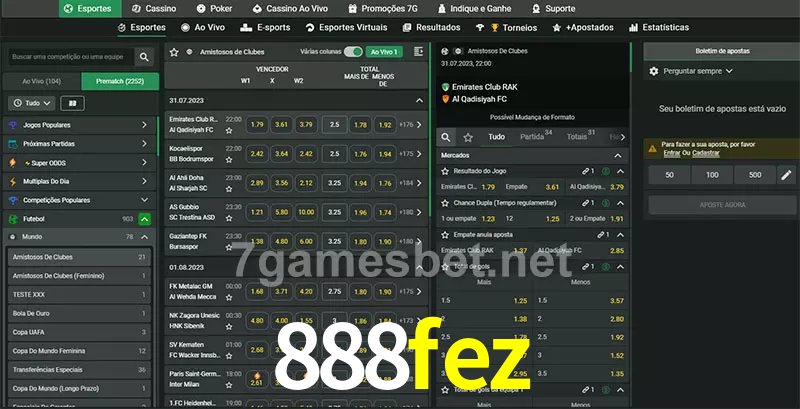Open market search magnifier in match panel

point(446,137)
